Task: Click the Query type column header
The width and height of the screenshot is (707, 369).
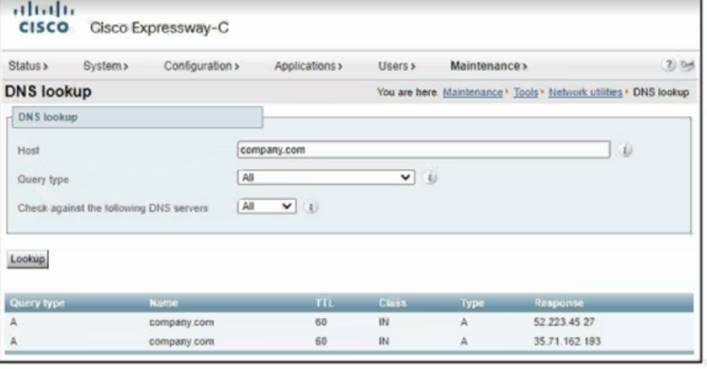Action: point(37,303)
